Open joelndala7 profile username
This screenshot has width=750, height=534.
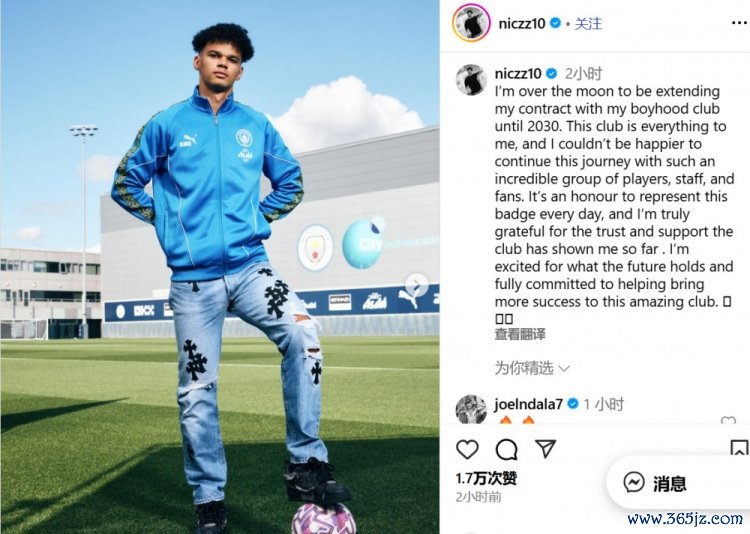tap(529, 404)
